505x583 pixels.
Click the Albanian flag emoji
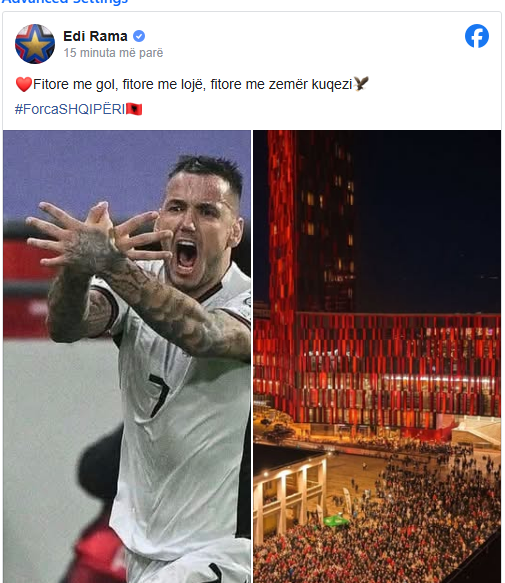pyautogui.click(x=134, y=109)
